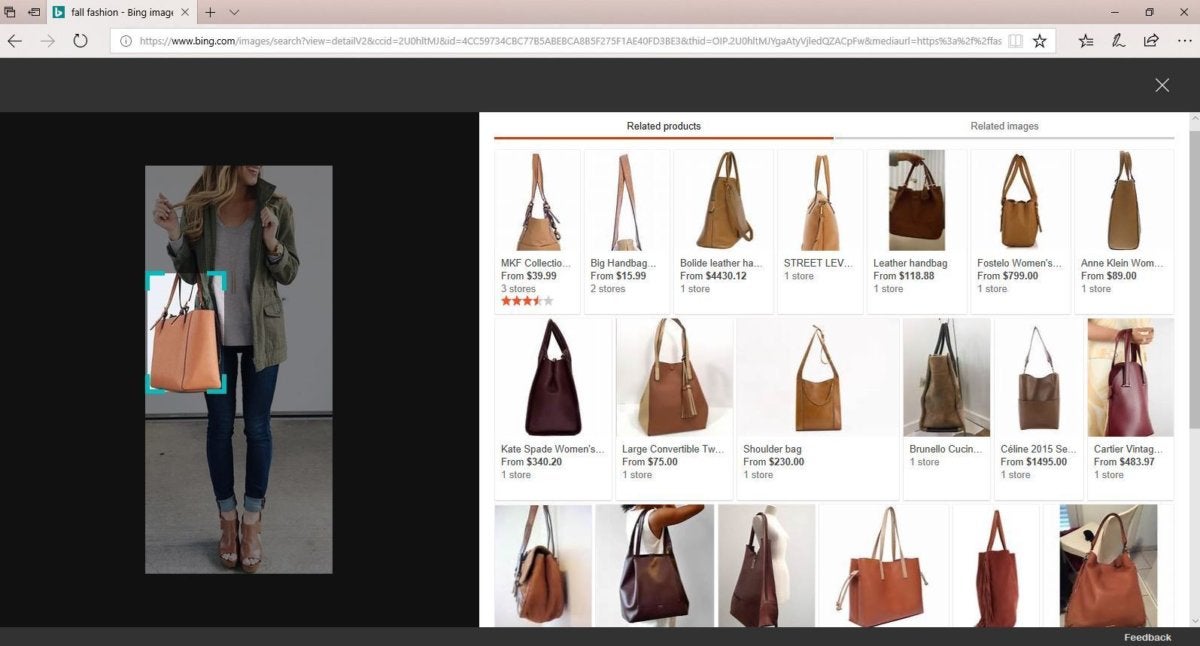Screen dimensions: 1200x646
Task: Reload the page with Refresh icon
Action: tap(81, 41)
